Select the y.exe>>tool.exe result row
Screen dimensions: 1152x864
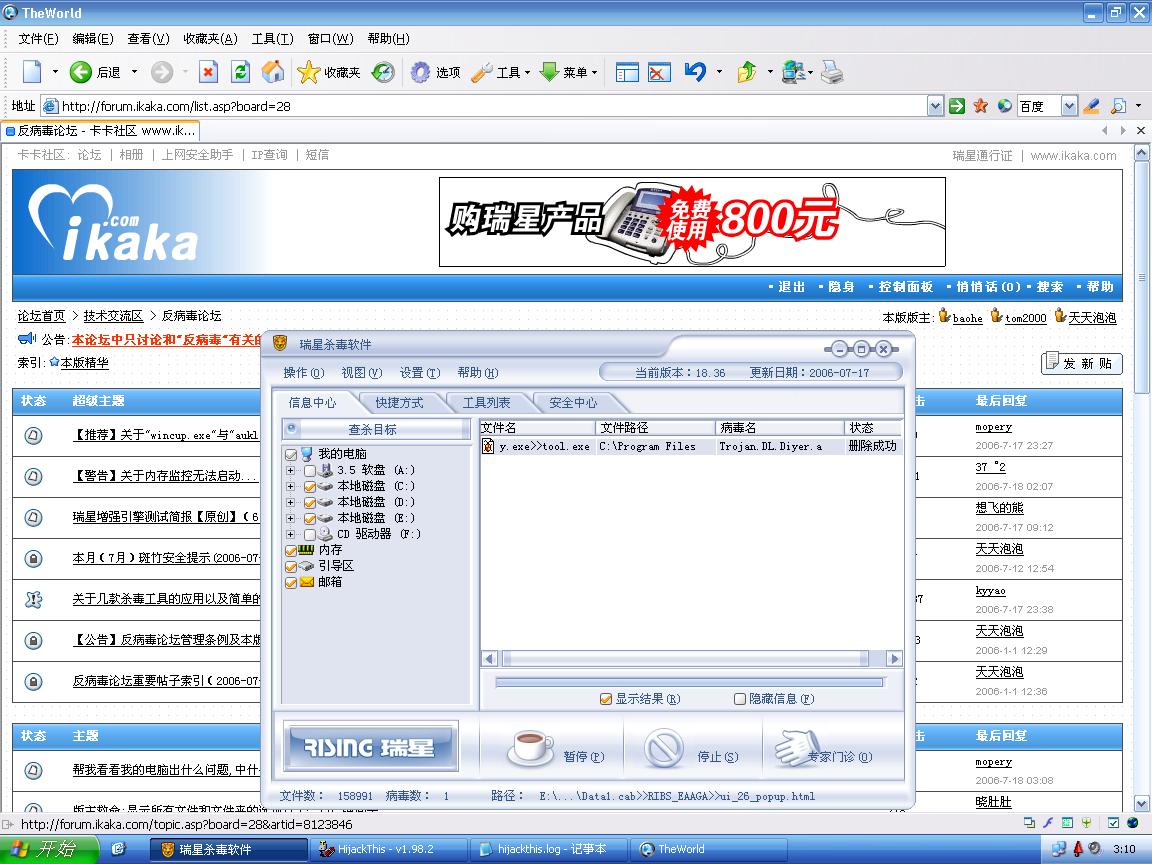691,446
